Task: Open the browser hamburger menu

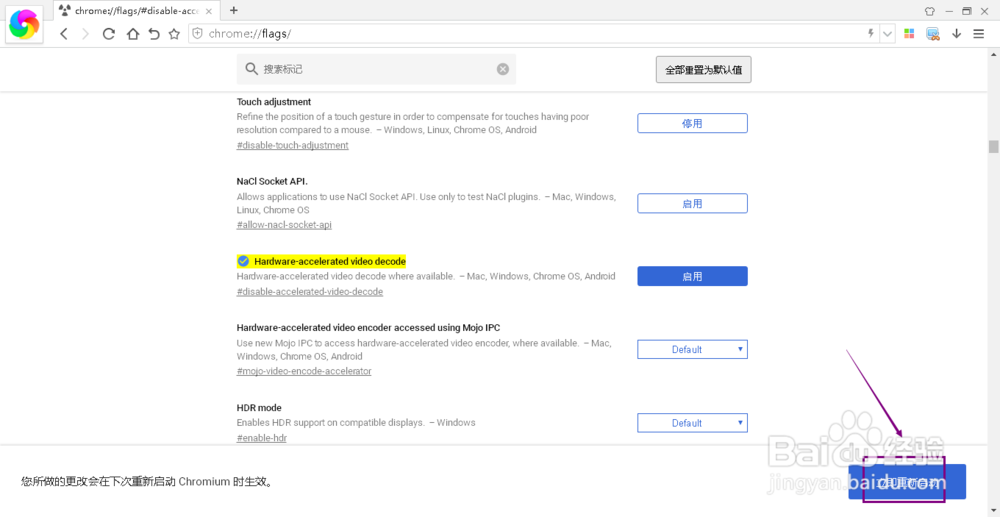Action: point(979,34)
